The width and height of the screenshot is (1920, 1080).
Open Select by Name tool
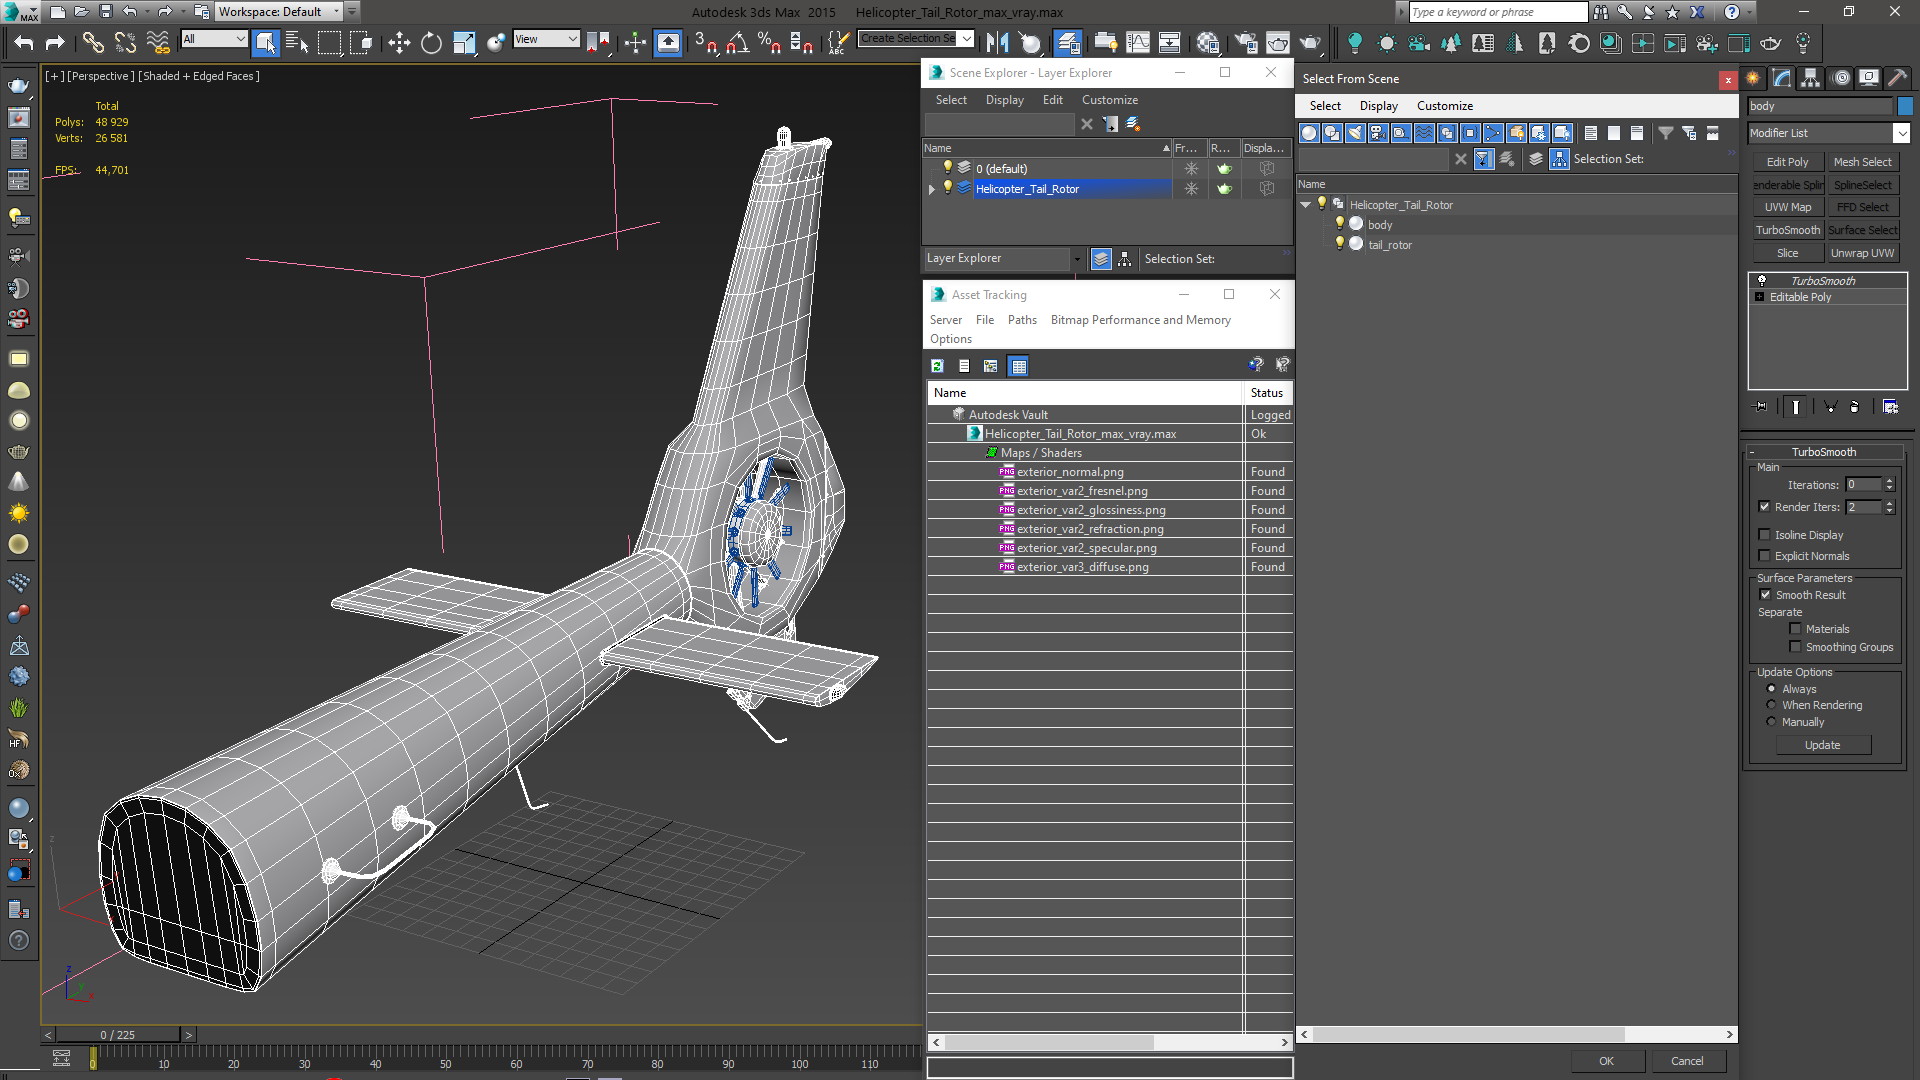tap(297, 42)
